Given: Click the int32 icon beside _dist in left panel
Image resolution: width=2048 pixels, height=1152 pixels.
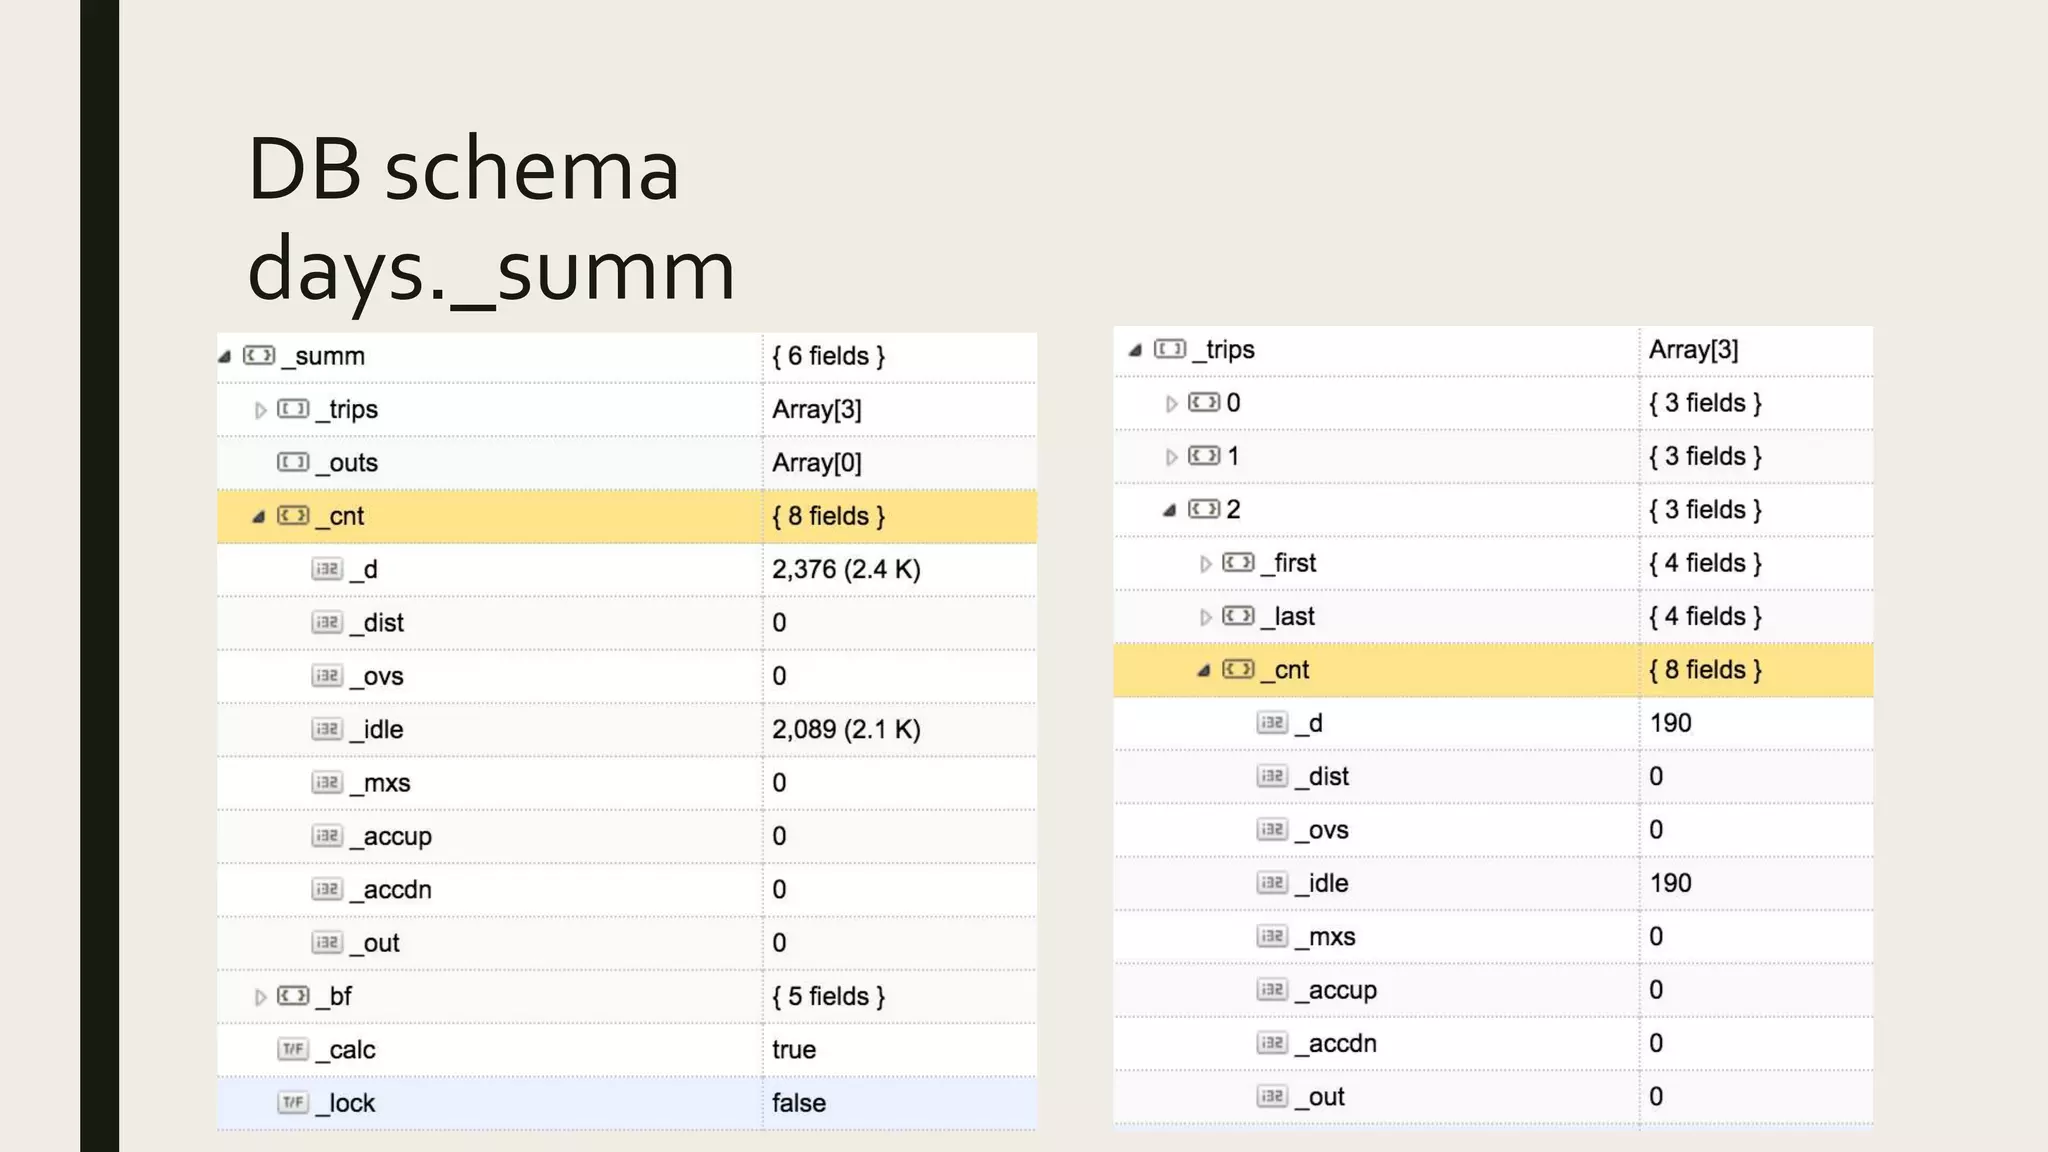Looking at the screenshot, I should coord(327,622).
